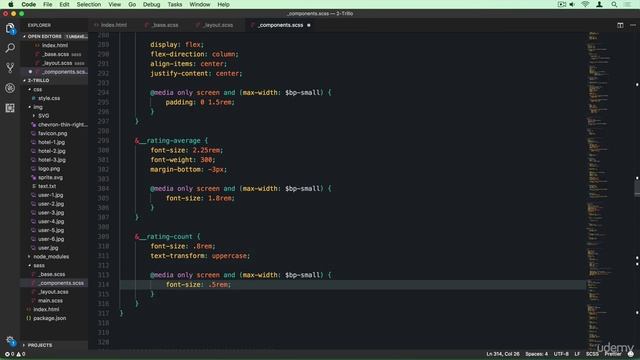Open the Wi-Fi menu bar icon
The height and width of the screenshot is (360, 640).
pyautogui.click(x=585, y=4)
